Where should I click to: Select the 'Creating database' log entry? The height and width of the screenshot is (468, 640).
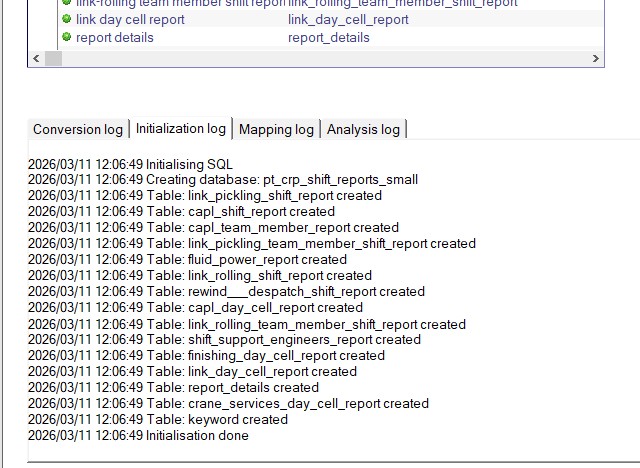(x=223, y=179)
